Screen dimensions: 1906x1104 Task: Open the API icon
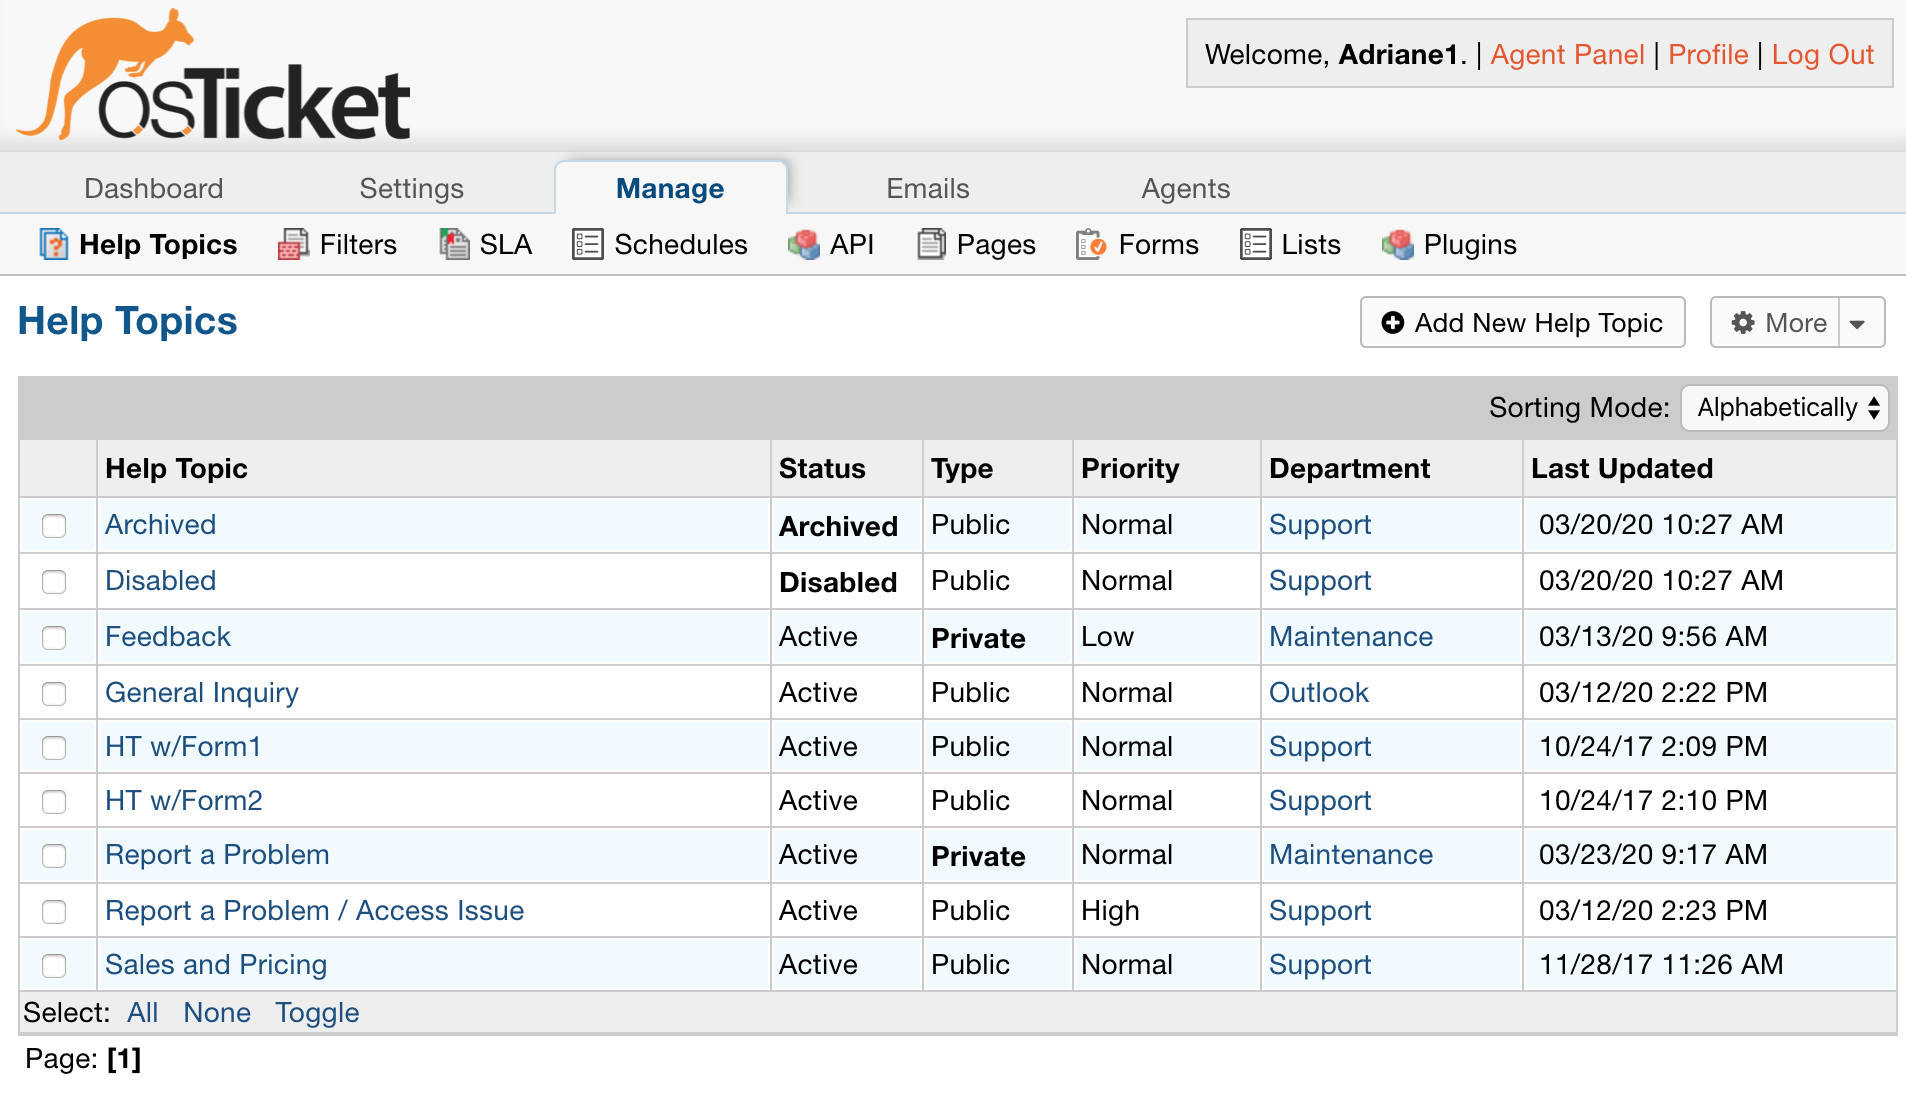tap(804, 244)
